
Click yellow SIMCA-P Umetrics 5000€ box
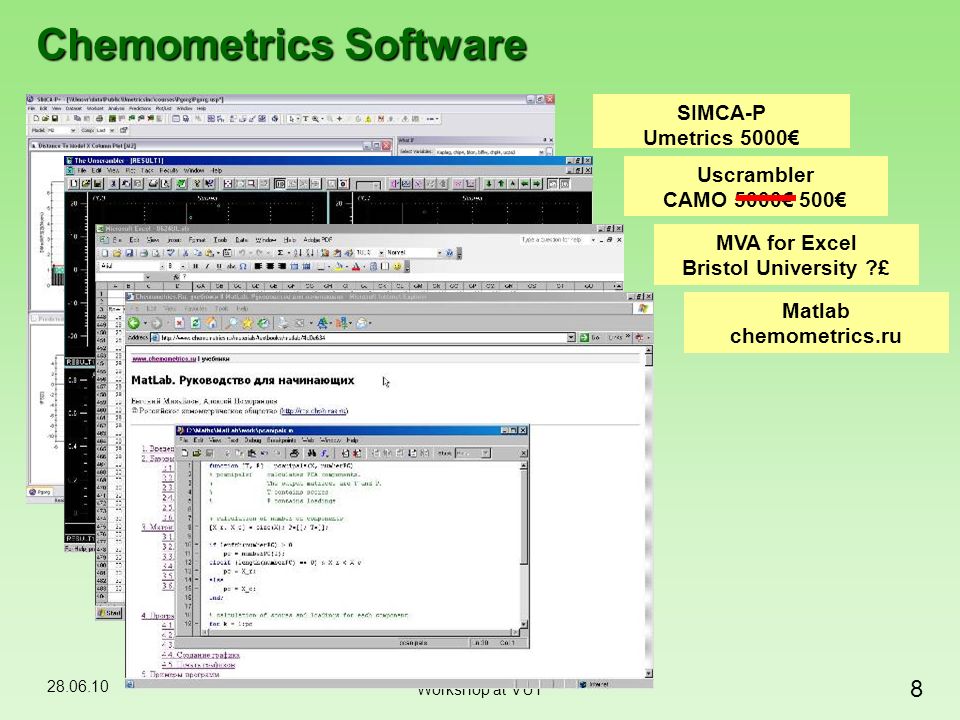(x=721, y=121)
